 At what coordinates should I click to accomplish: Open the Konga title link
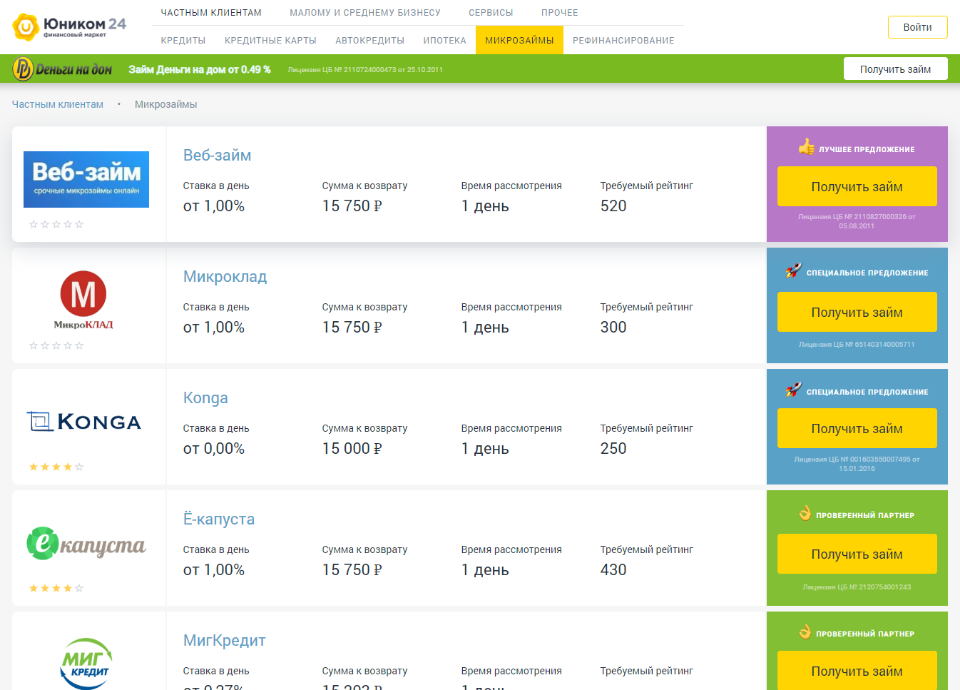205,397
